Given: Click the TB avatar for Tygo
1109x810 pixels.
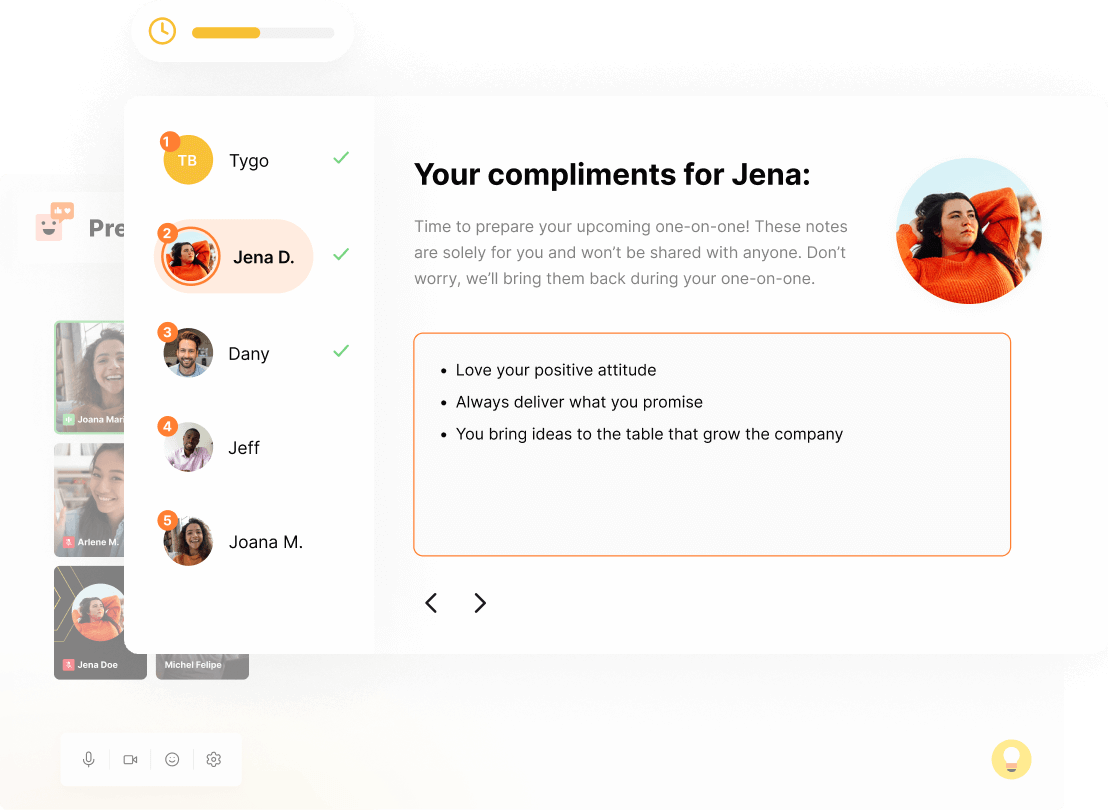Looking at the screenshot, I should (187, 160).
